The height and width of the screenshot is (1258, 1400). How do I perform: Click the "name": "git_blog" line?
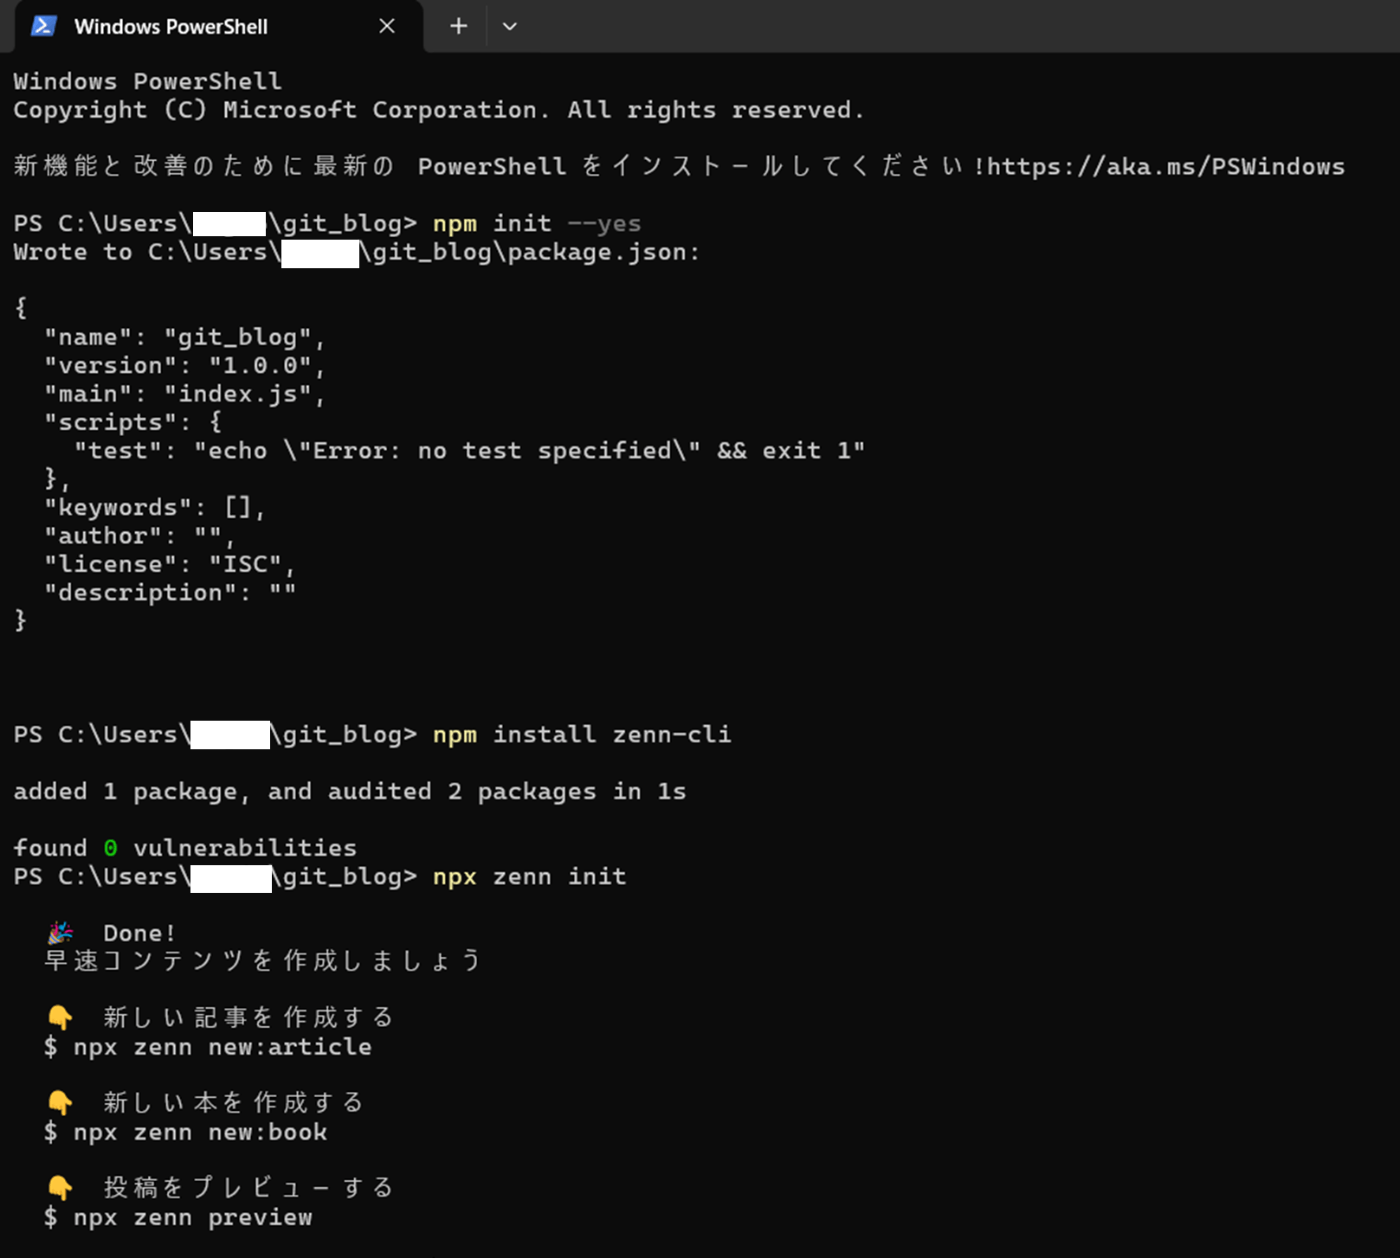click(x=184, y=337)
